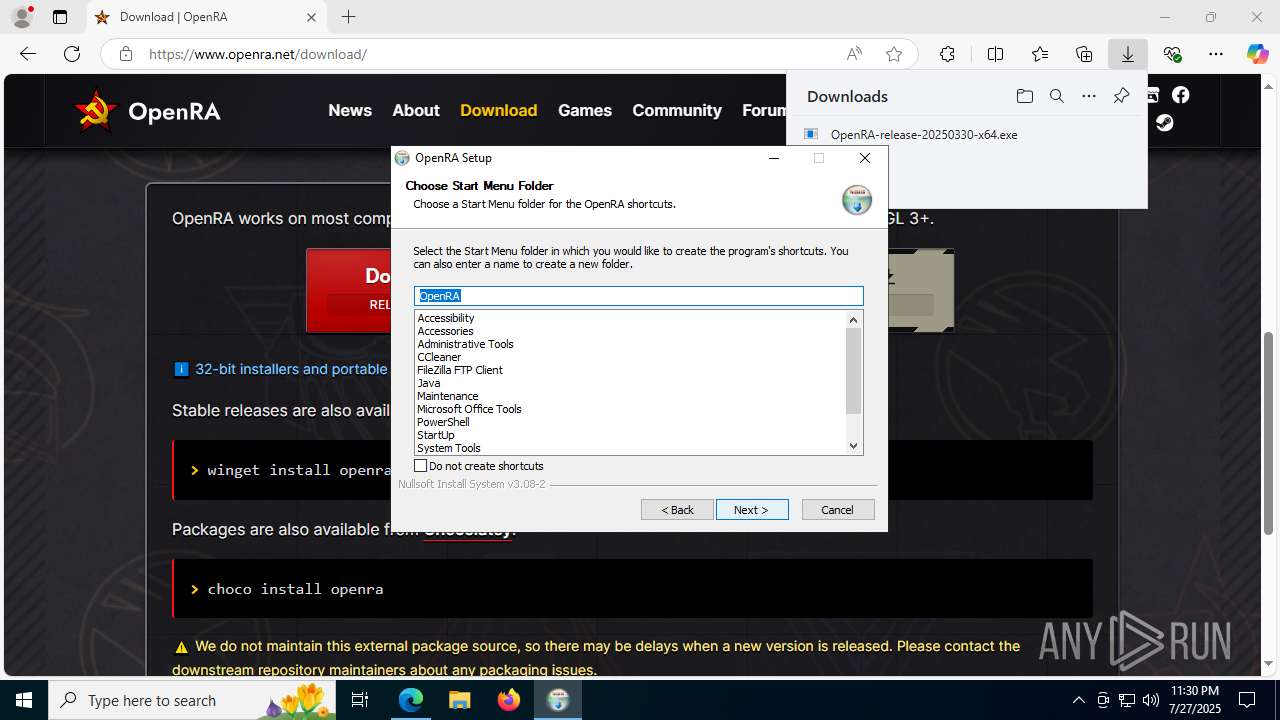Open the tab actions menu icon

coord(60,17)
